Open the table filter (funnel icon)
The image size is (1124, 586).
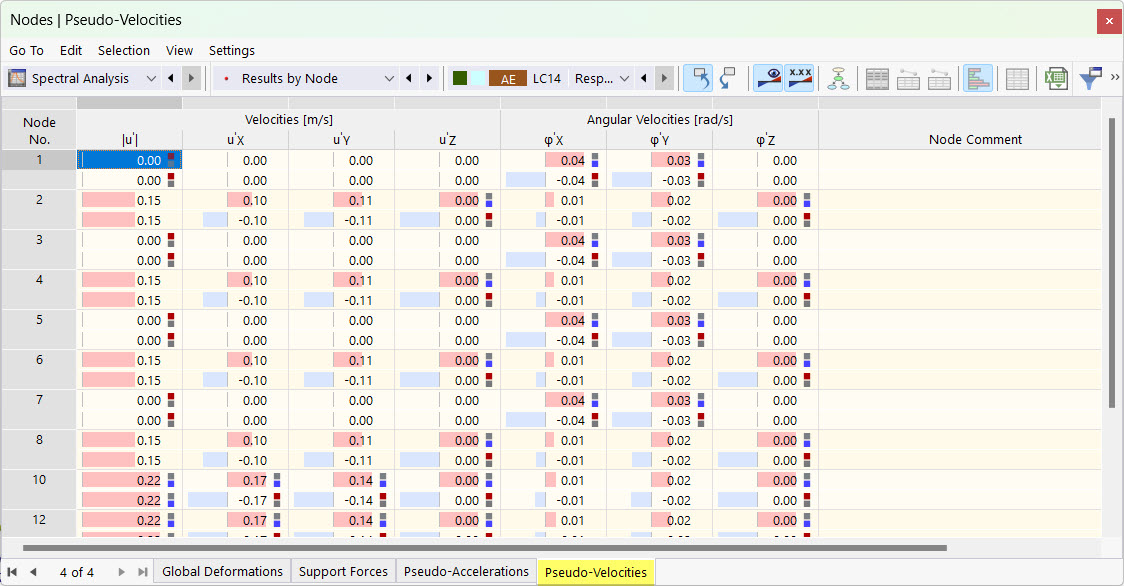[x=1090, y=77]
